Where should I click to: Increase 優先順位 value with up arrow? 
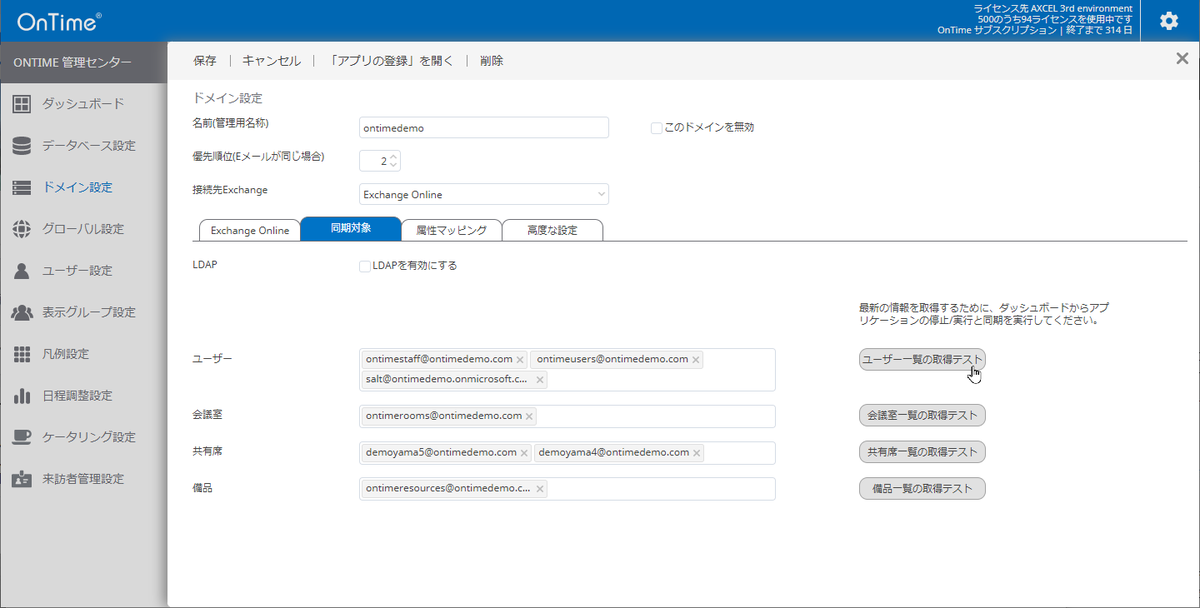coord(394,157)
